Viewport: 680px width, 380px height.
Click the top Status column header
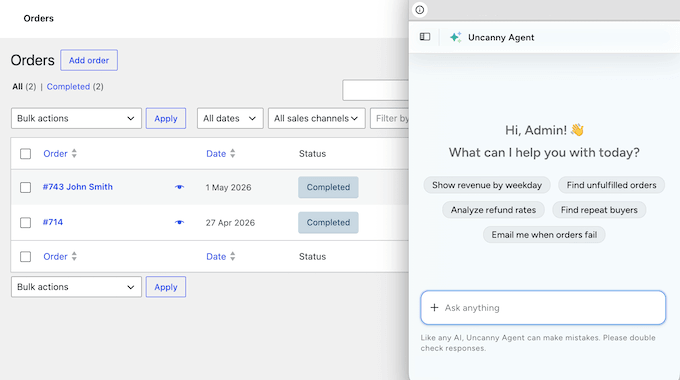[312, 154]
